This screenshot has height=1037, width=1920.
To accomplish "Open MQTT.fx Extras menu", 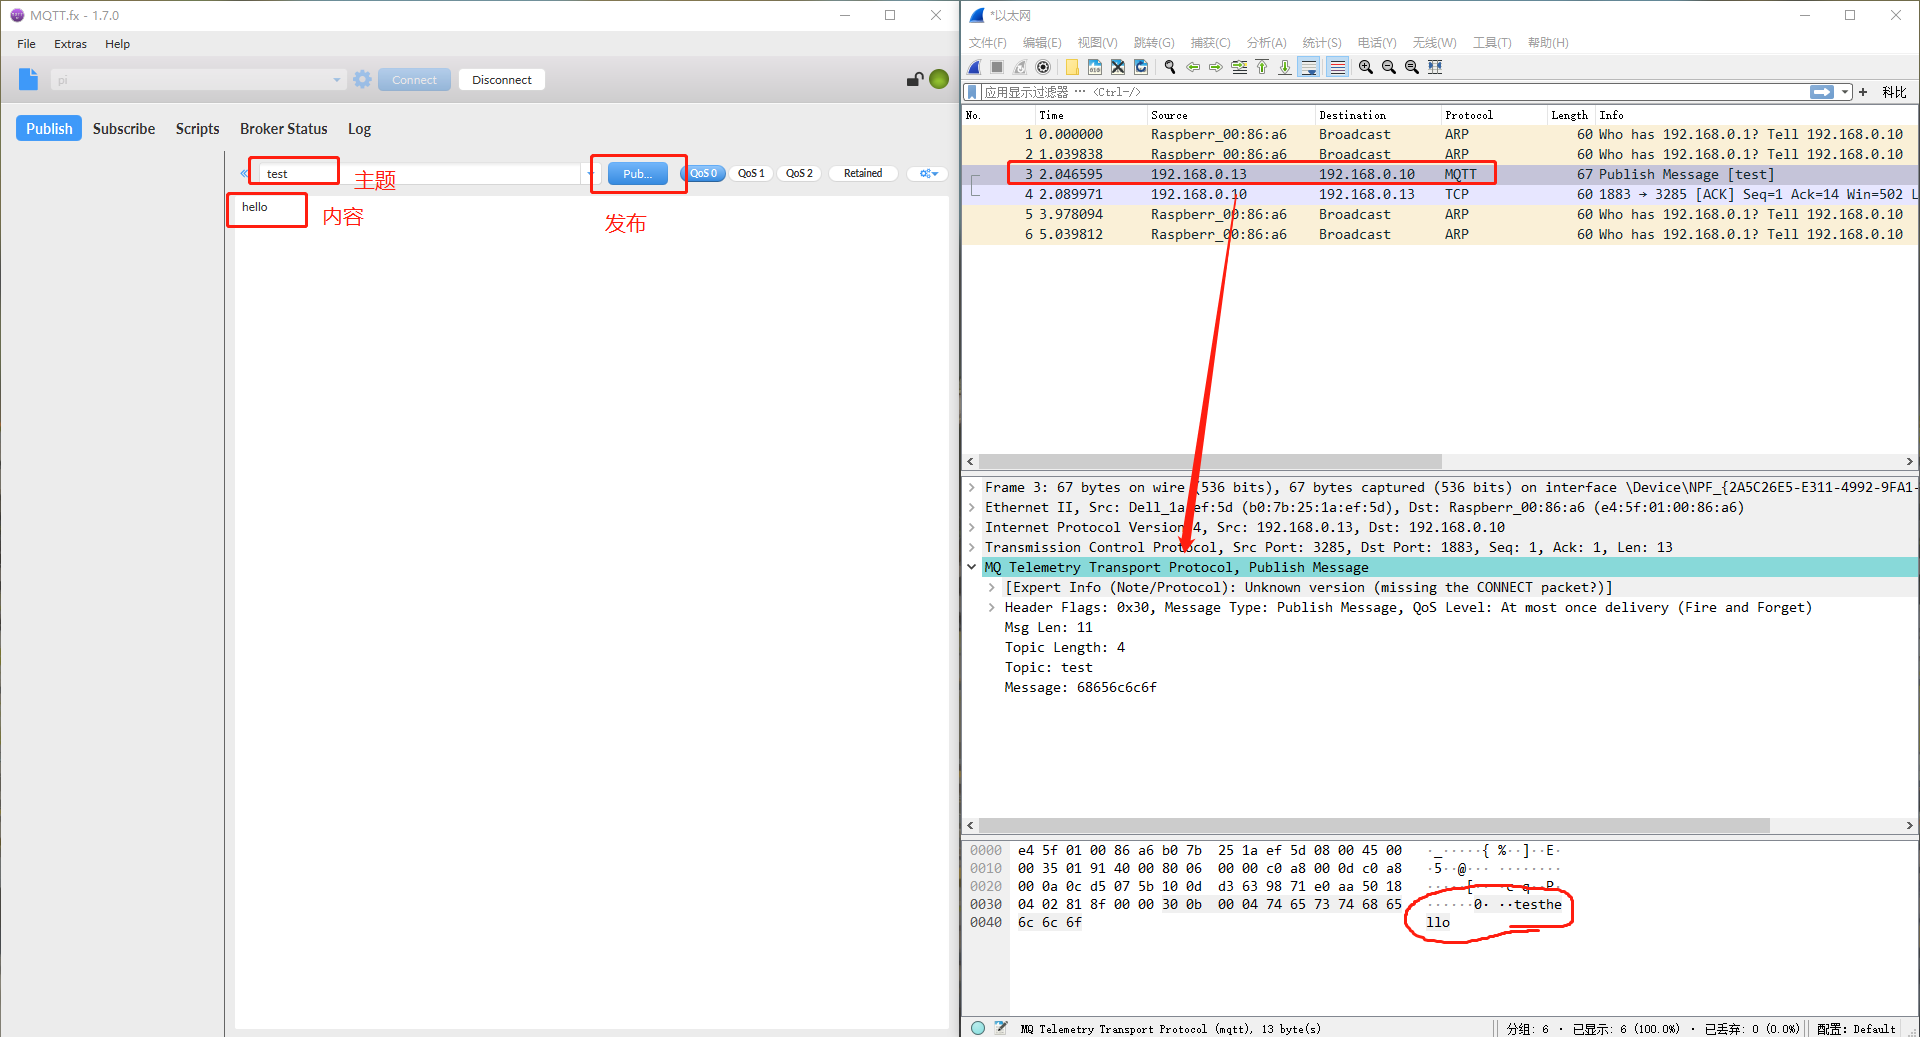I will click(70, 44).
